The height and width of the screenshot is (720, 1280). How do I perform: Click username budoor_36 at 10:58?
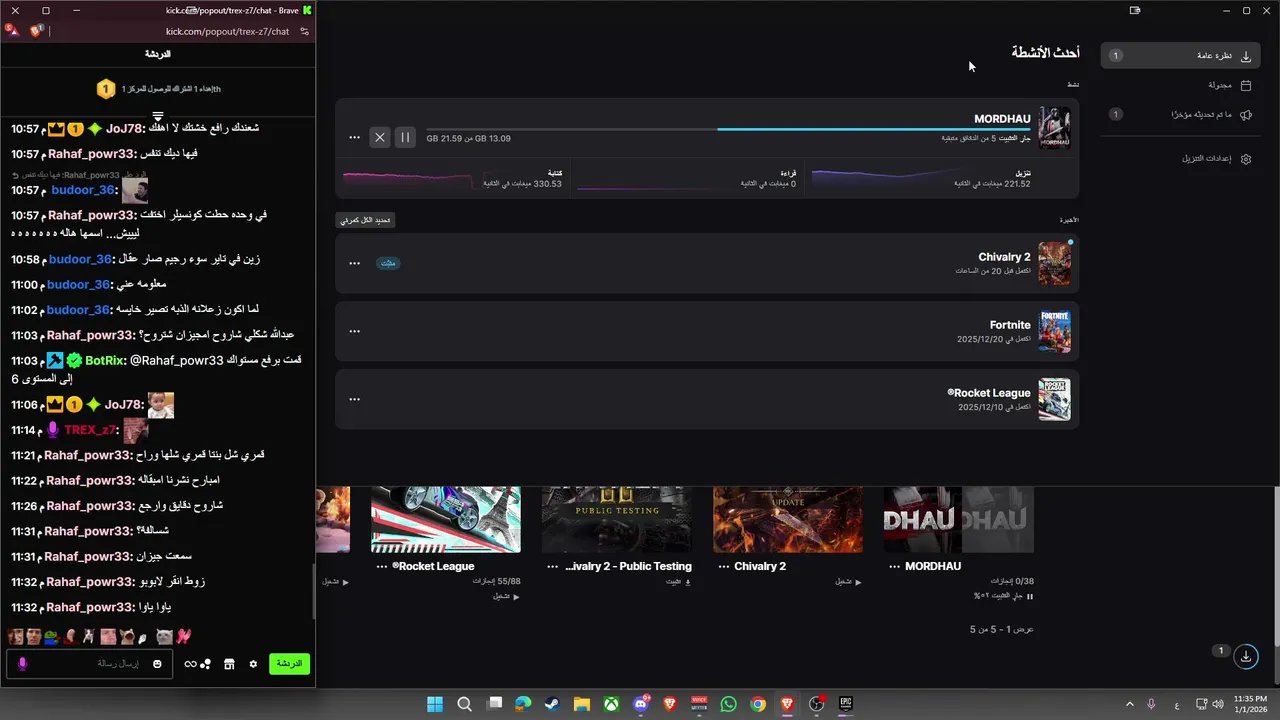coord(81,259)
